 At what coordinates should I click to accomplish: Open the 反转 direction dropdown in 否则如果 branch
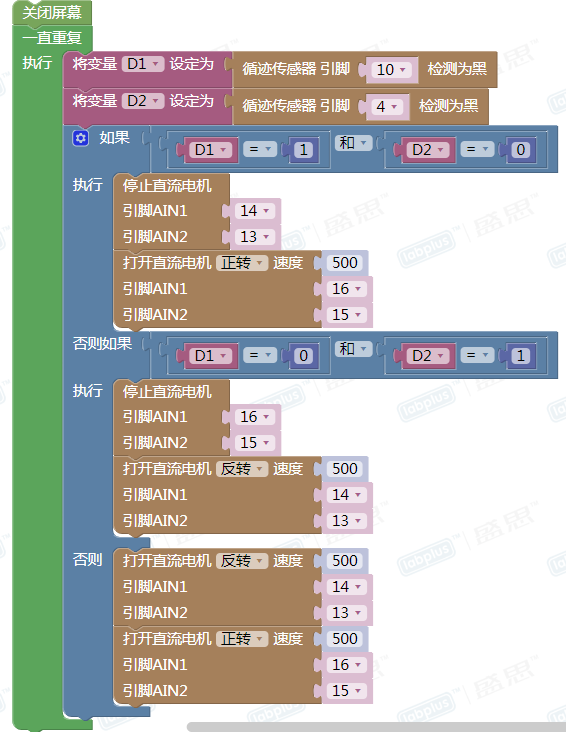[242, 469]
